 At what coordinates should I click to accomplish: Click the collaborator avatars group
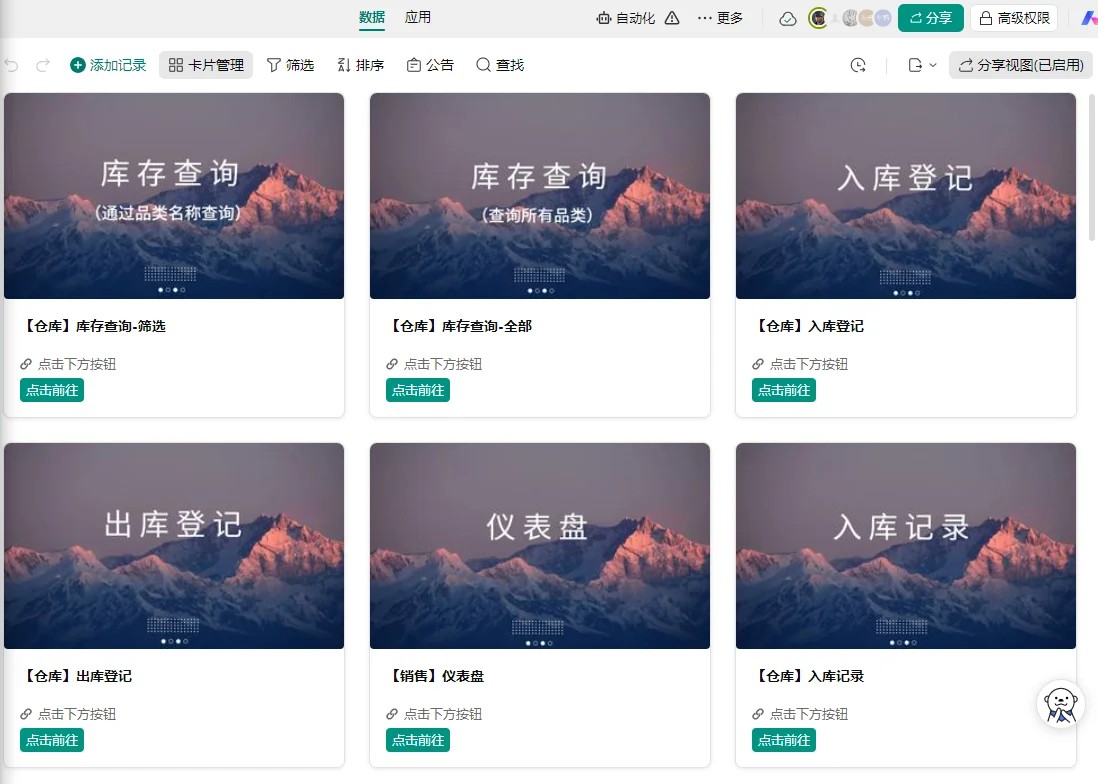coord(867,18)
